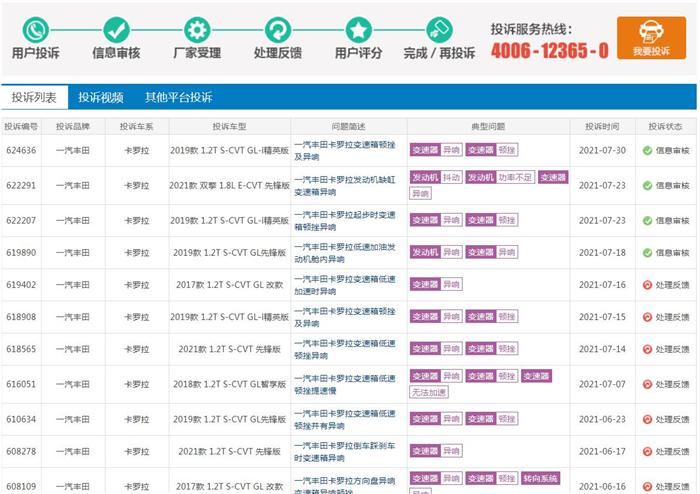
Task: Click complaint number 624636
Action: click(x=21, y=150)
